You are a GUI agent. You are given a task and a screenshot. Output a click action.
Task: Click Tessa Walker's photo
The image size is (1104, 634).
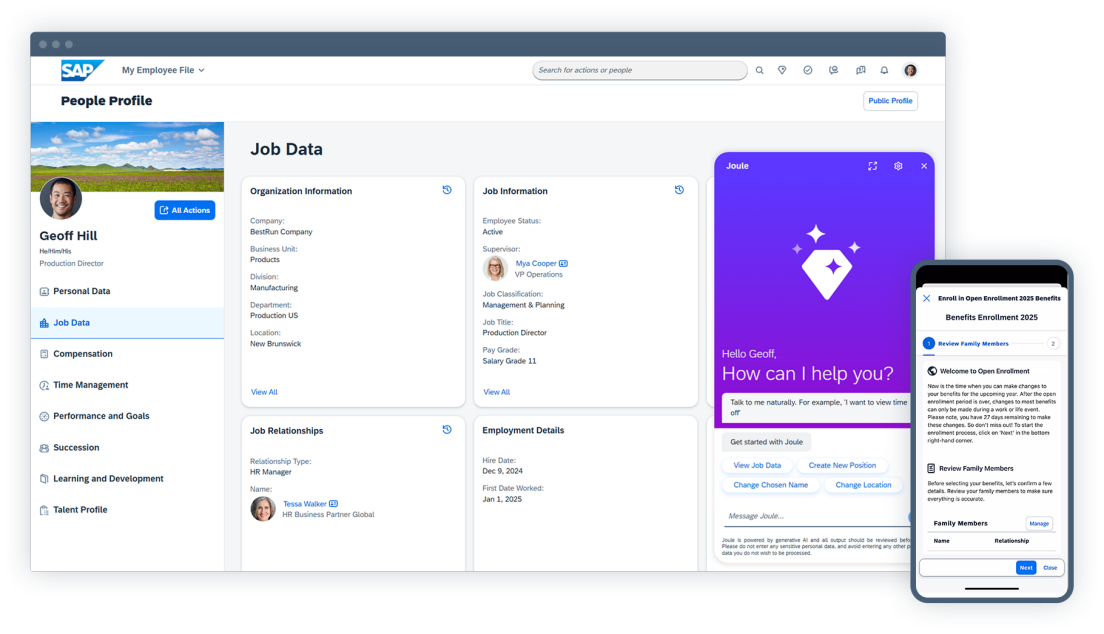pyautogui.click(x=263, y=509)
